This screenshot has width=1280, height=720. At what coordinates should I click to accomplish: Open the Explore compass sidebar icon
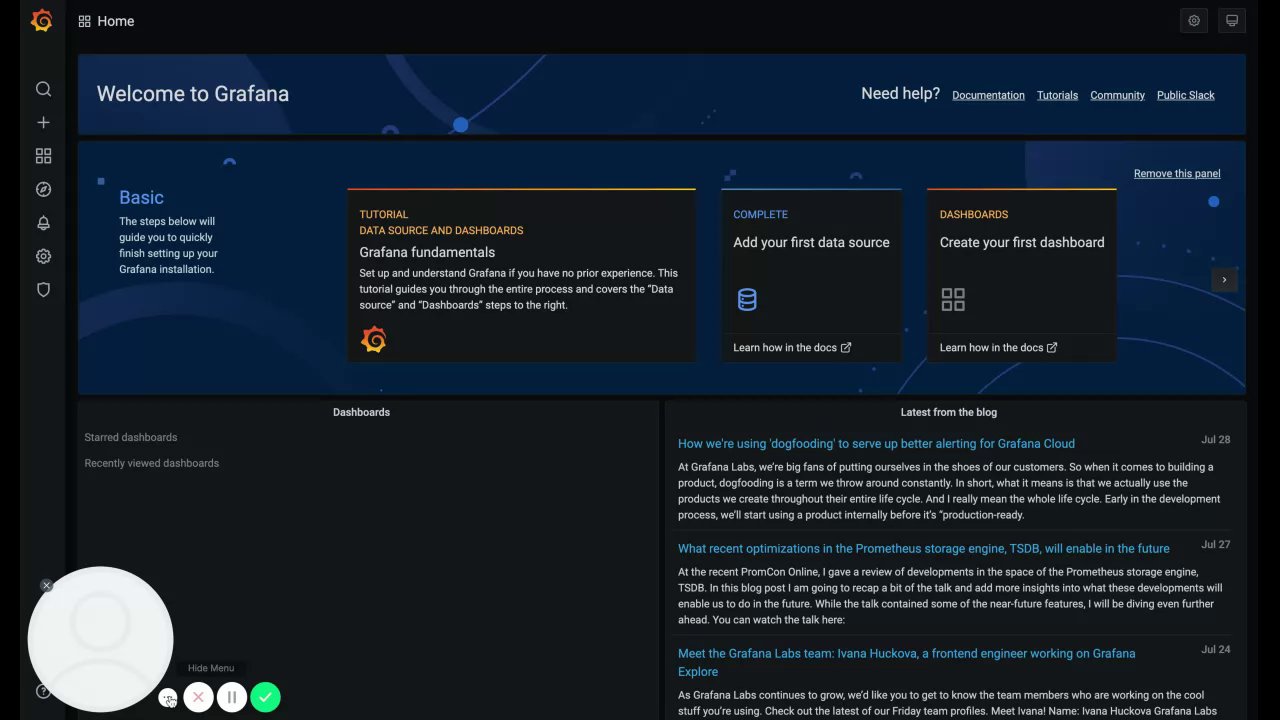43,189
